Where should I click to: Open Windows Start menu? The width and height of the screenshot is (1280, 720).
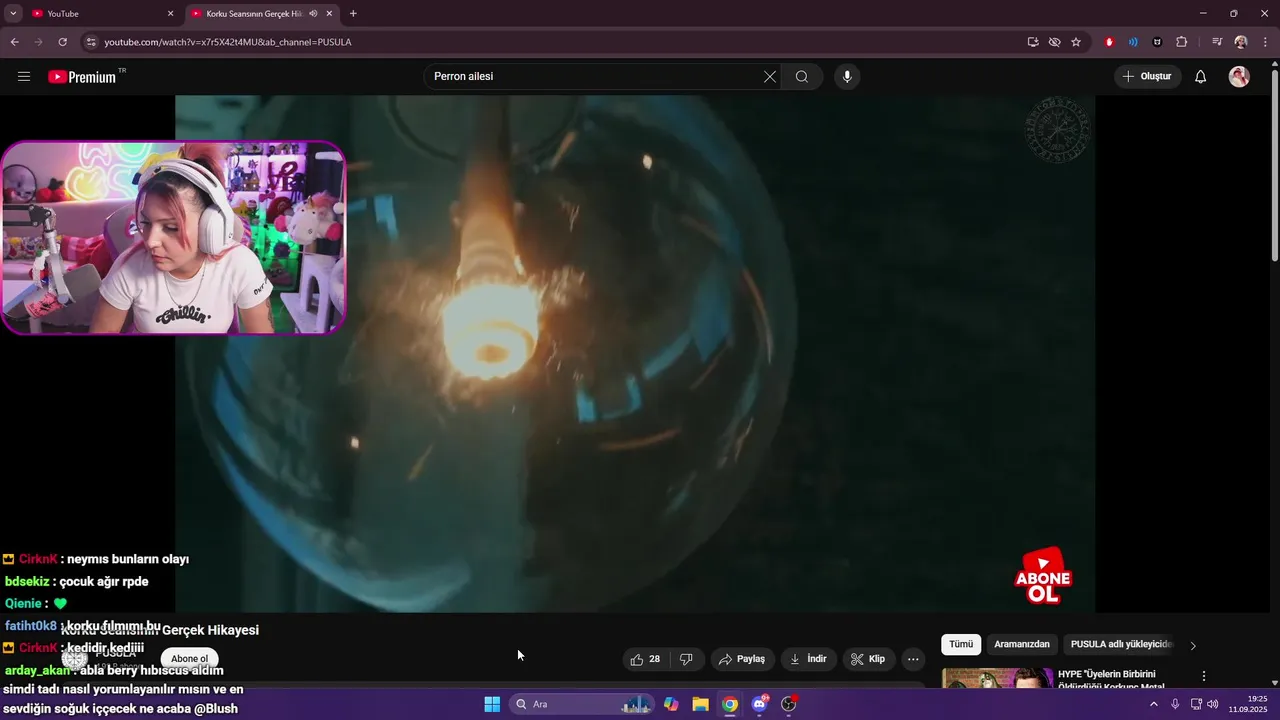tap(492, 704)
